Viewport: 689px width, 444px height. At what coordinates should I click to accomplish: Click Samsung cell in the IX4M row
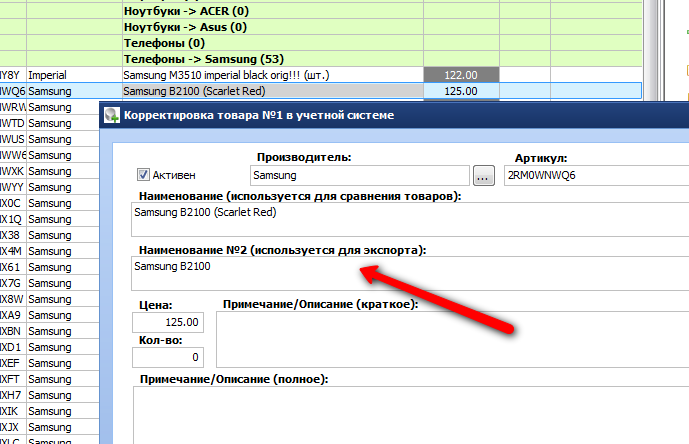click(63, 251)
